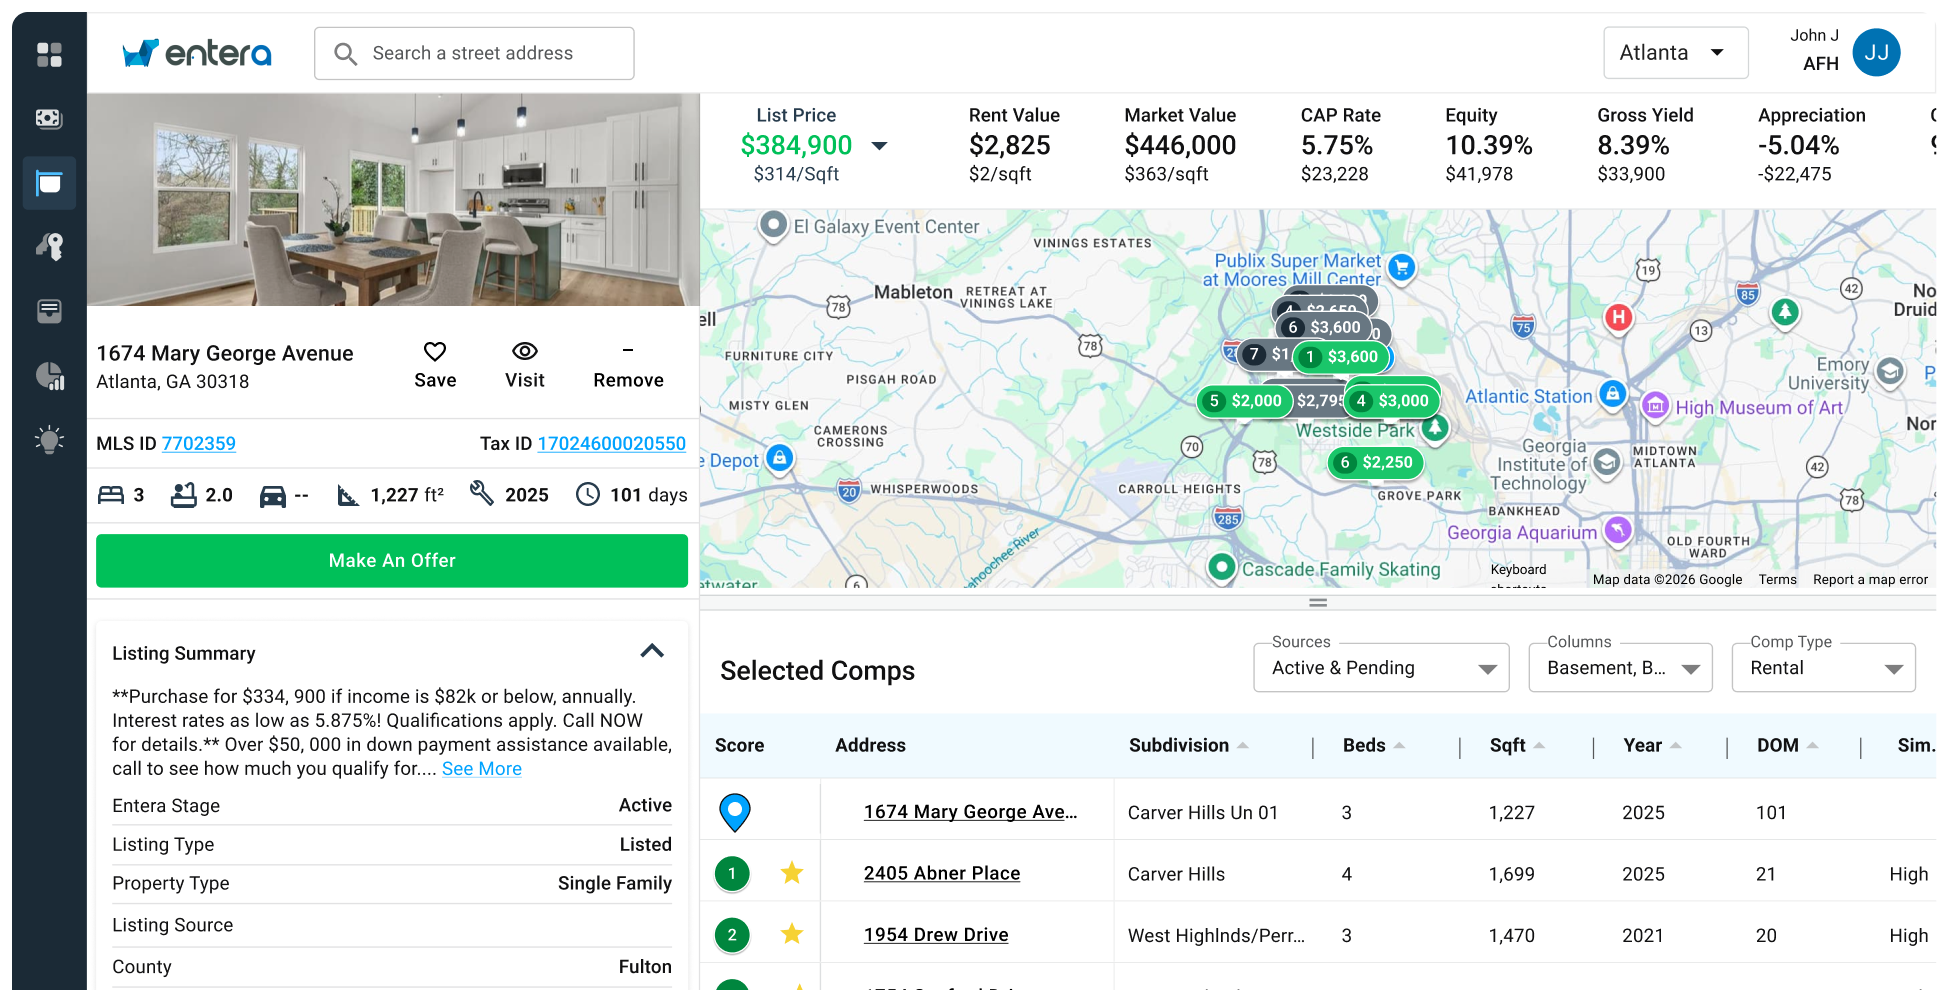Click the Equity 10.39% value

point(1488,146)
